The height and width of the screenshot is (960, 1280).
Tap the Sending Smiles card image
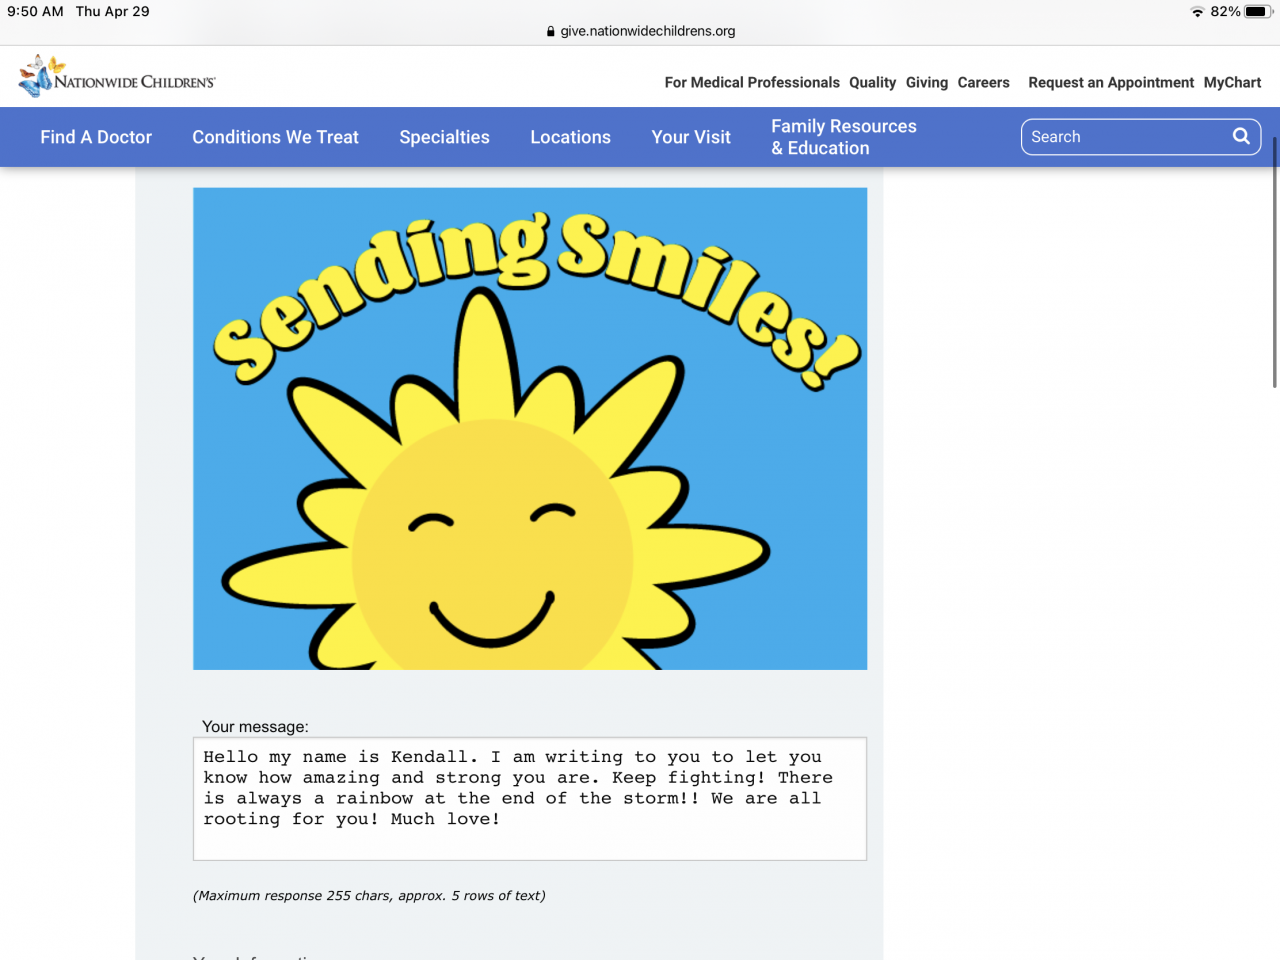pyautogui.click(x=530, y=429)
